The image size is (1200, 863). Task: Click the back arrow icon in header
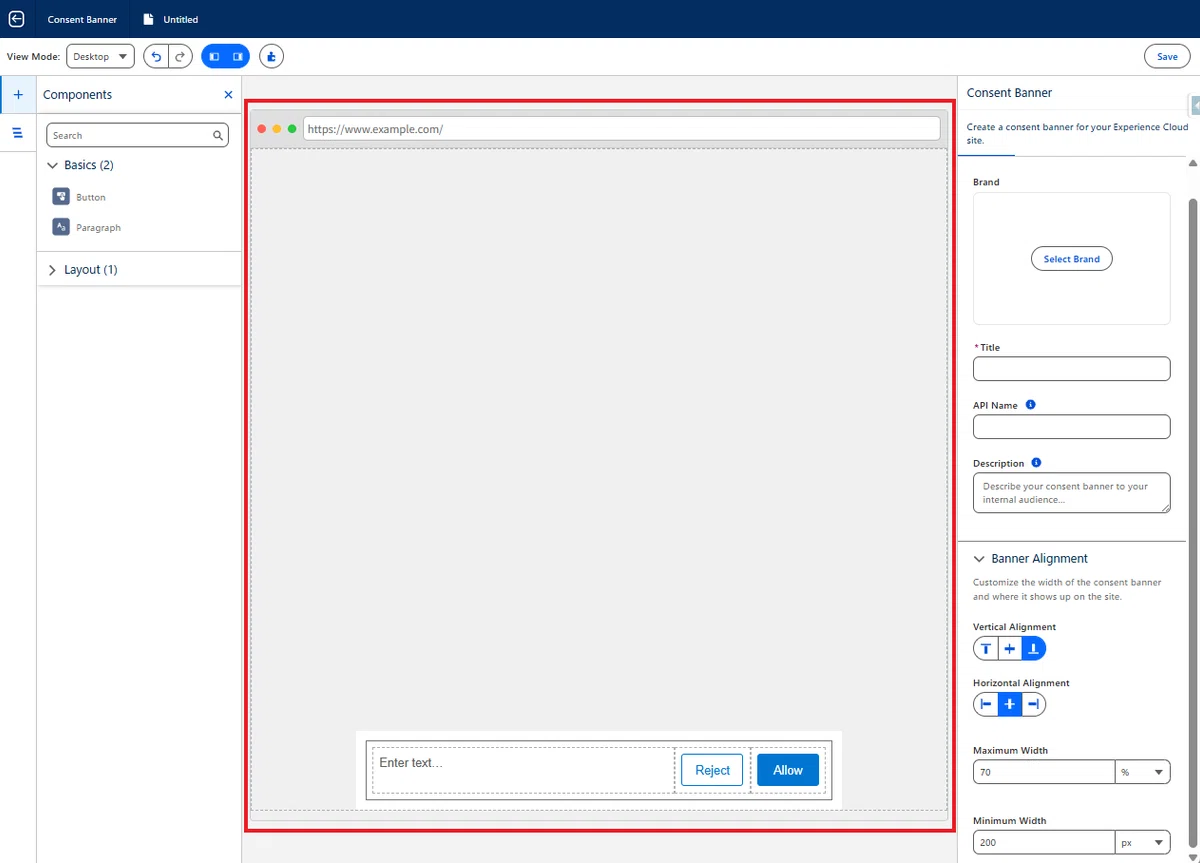16,19
